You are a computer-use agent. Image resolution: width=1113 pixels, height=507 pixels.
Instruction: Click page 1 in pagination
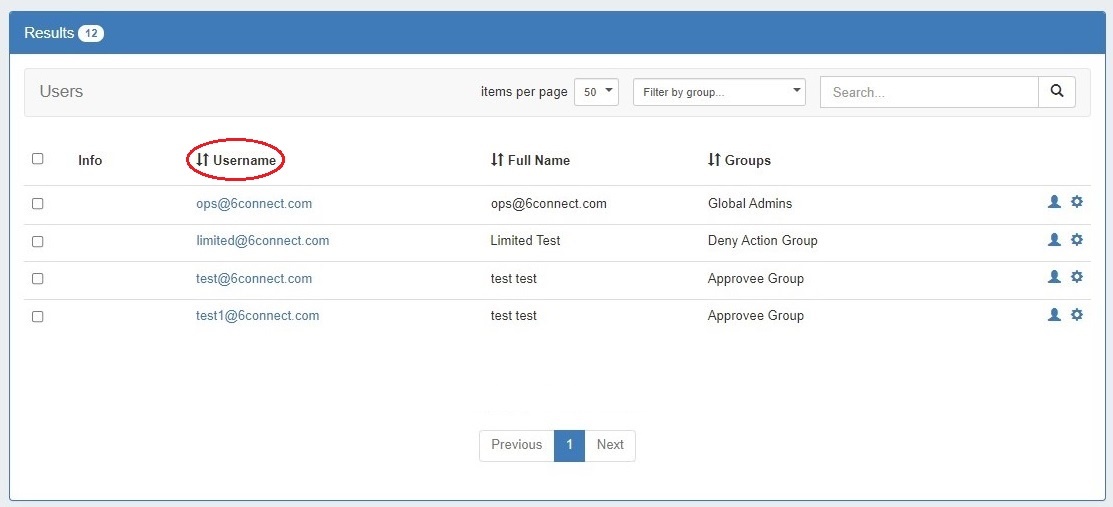[569, 445]
